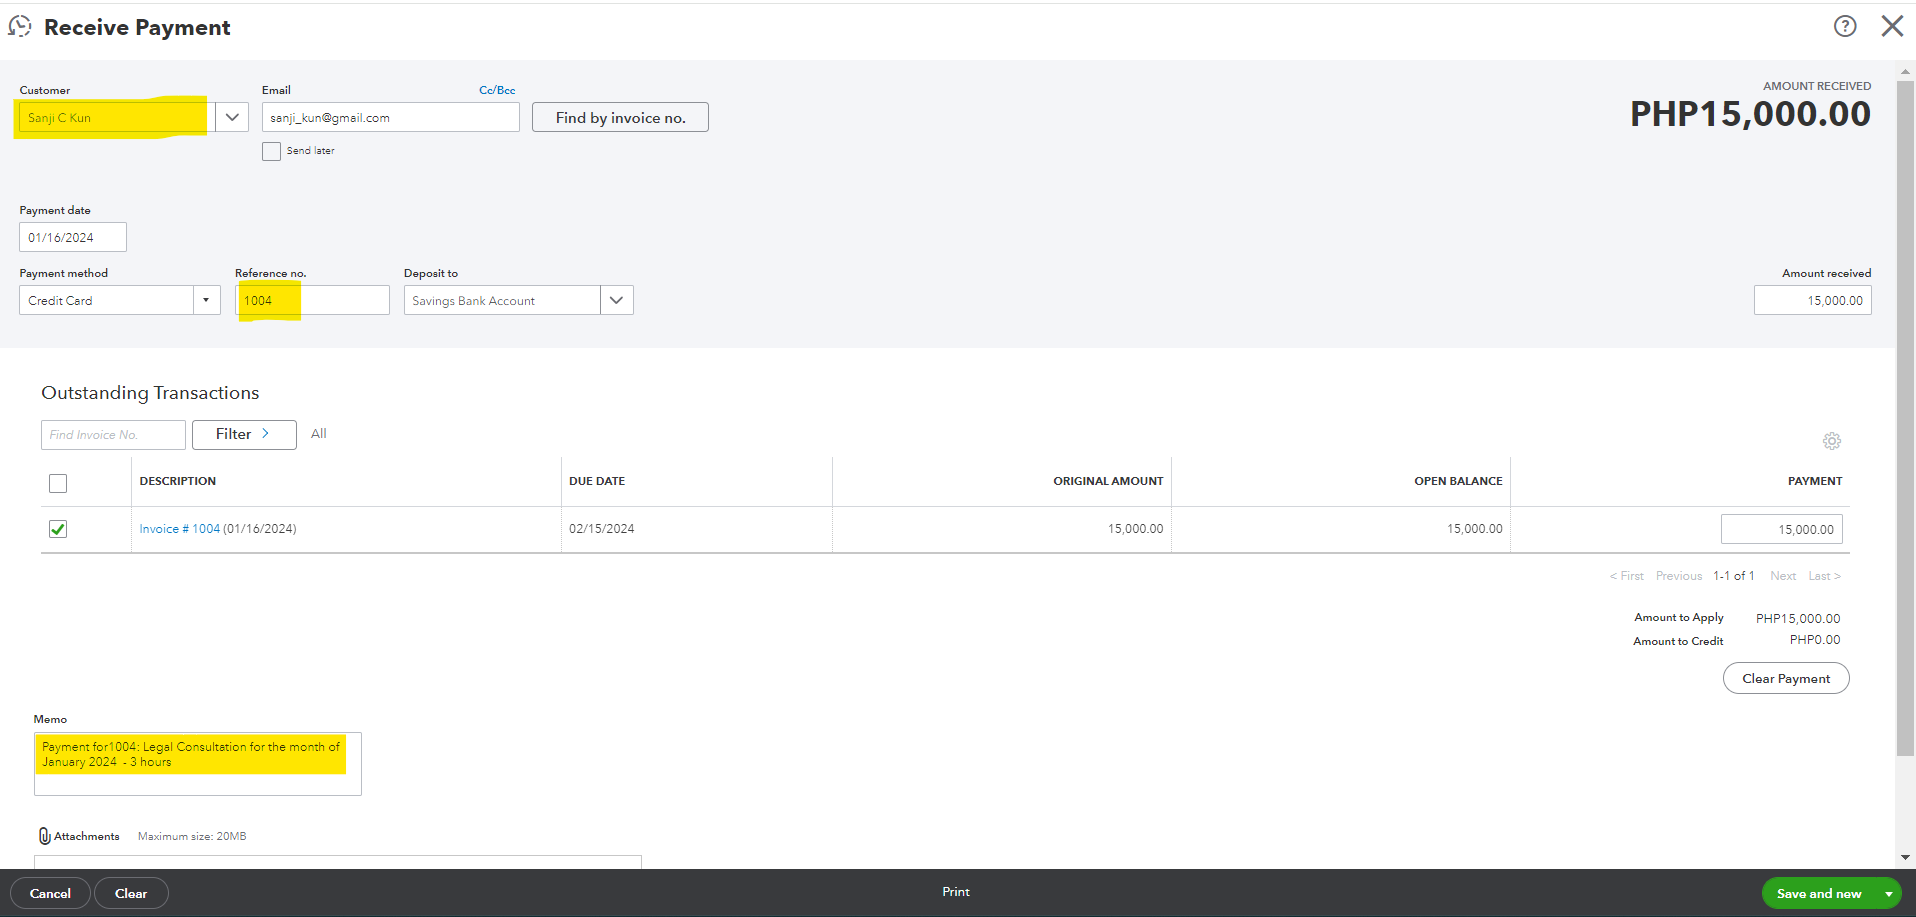
Task: Expand the Customer dropdown arrow
Action: coord(232,117)
